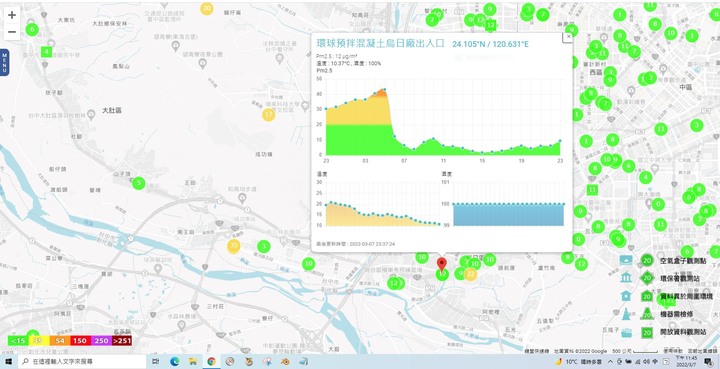
Task: Open the Windows Start menu
Action: coord(8,362)
